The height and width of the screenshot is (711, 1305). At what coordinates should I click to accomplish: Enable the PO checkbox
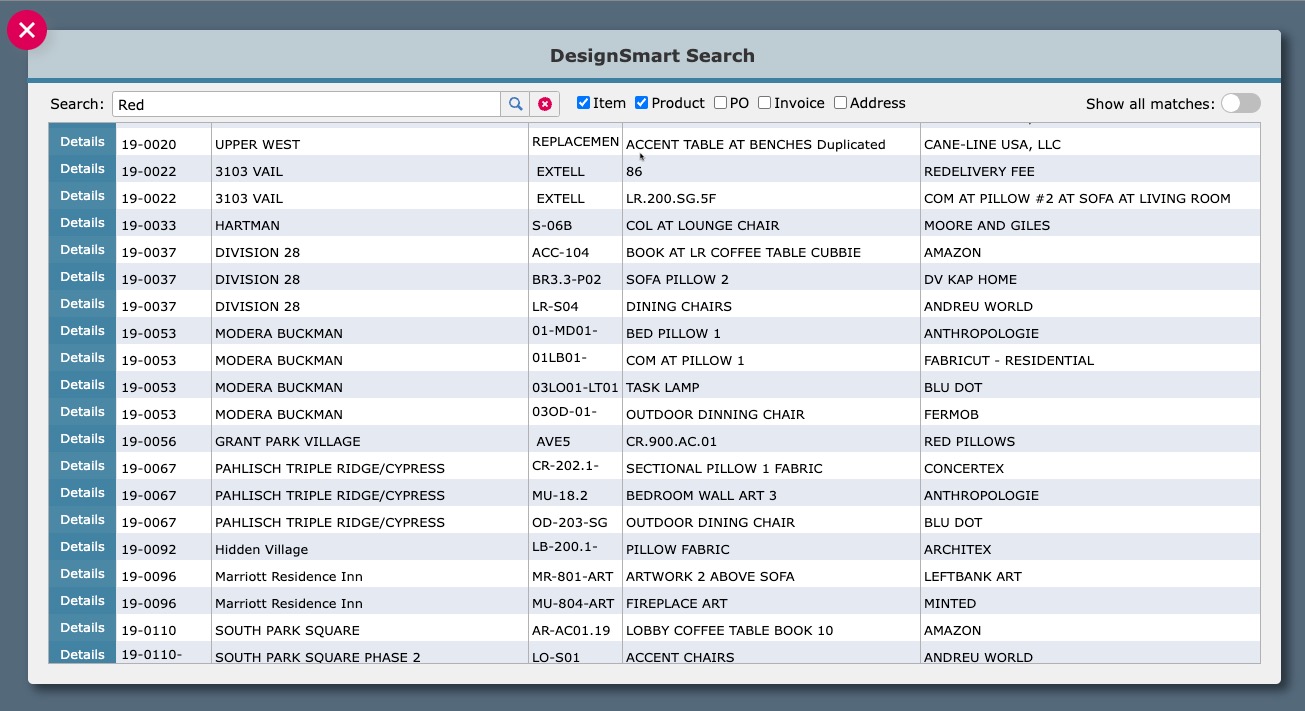(x=720, y=103)
